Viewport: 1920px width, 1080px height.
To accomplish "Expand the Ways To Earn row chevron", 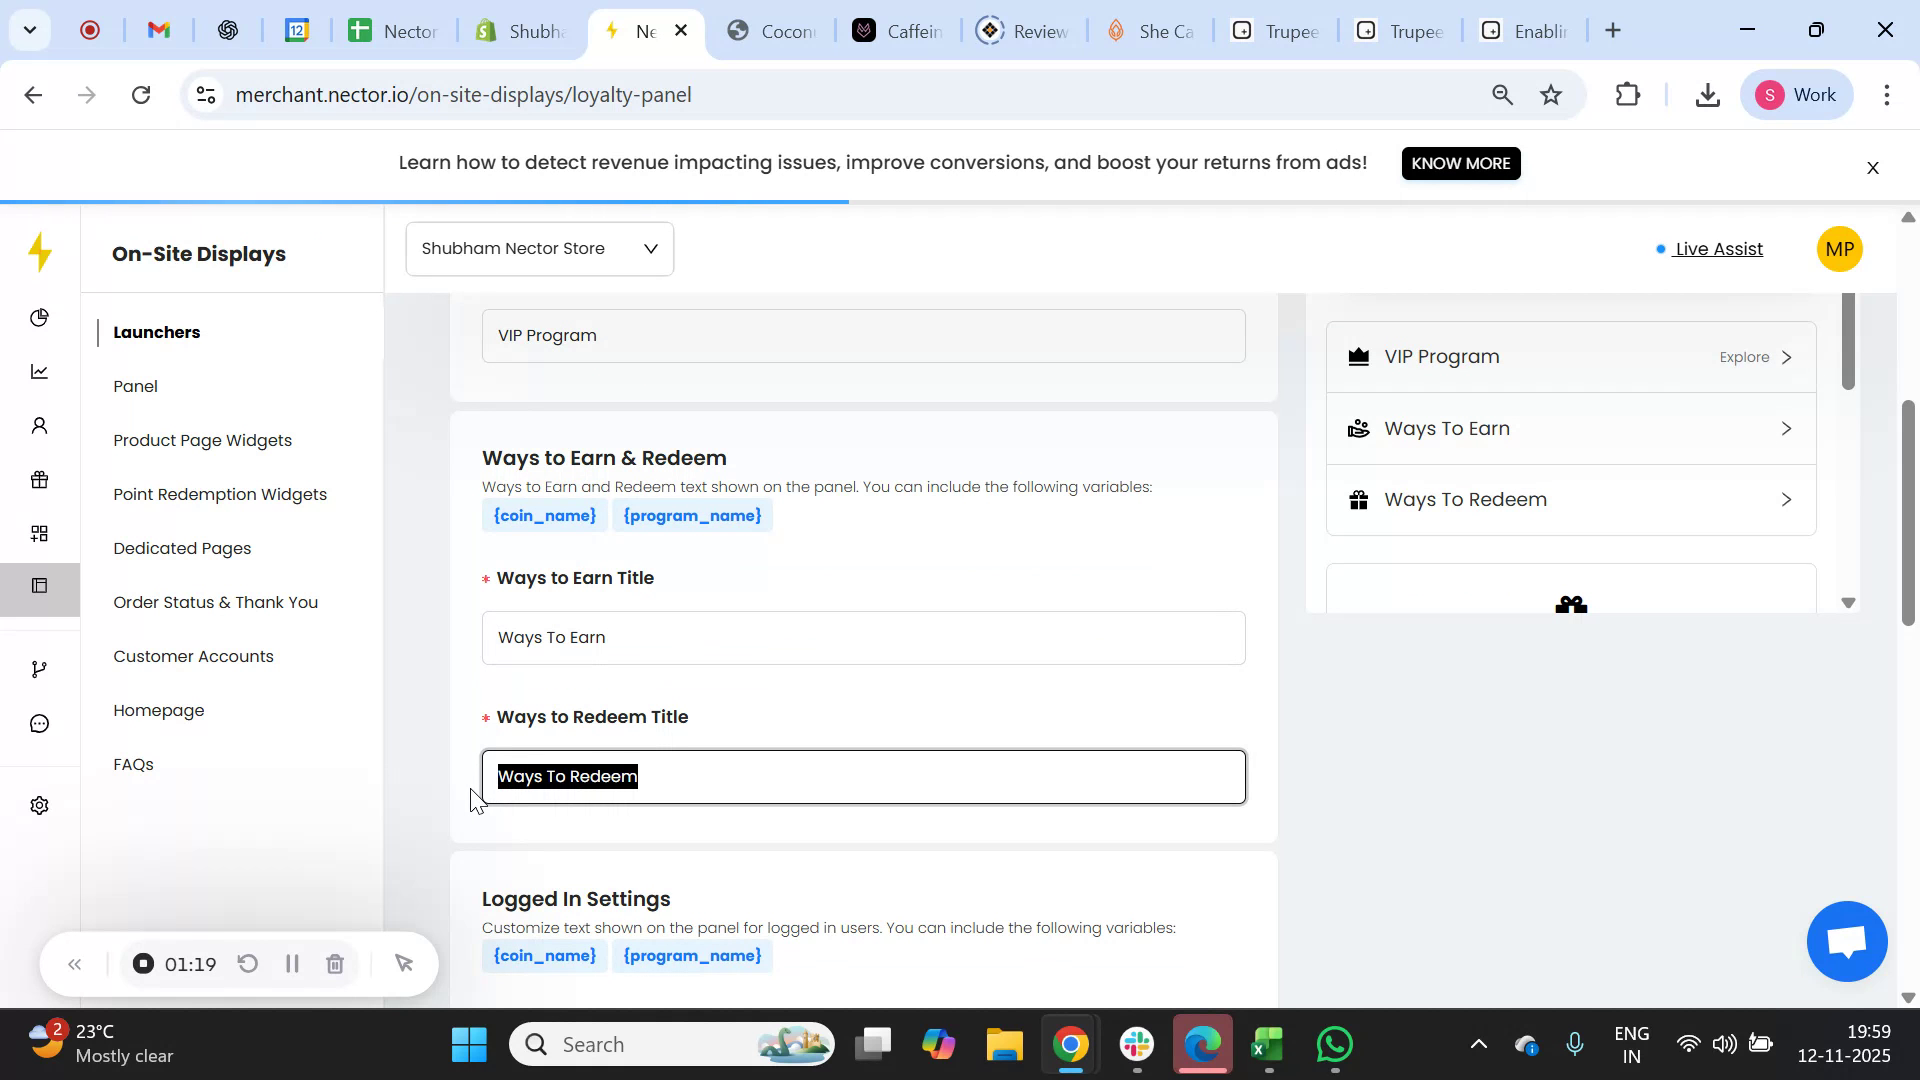I will pos(1786,428).
